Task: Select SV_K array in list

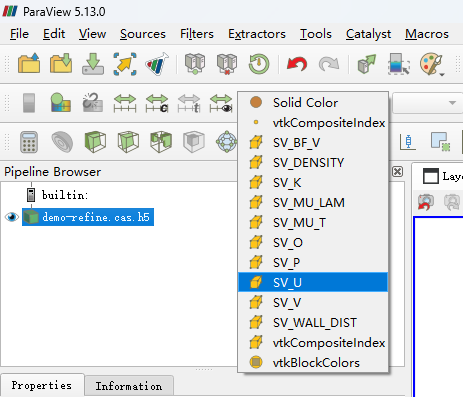Action: pyautogui.click(x=313, y=182)
